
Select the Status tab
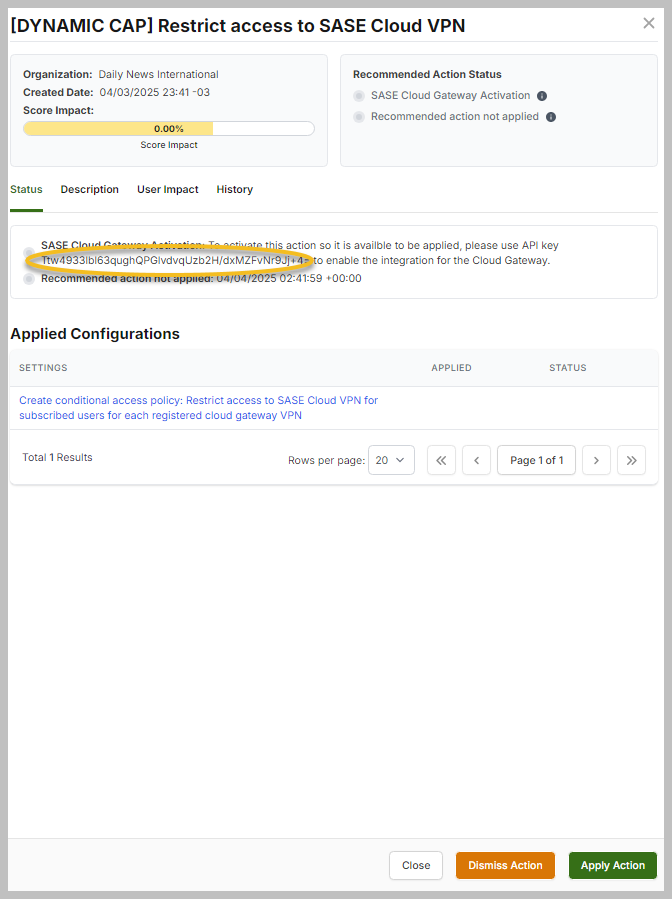coord(26,189)
